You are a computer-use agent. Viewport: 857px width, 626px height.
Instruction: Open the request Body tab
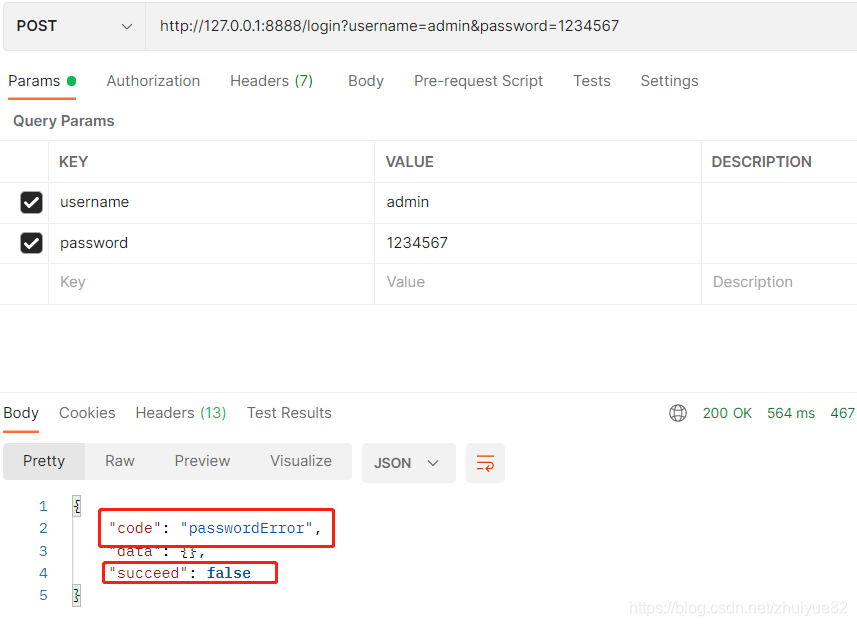(366, 81)
